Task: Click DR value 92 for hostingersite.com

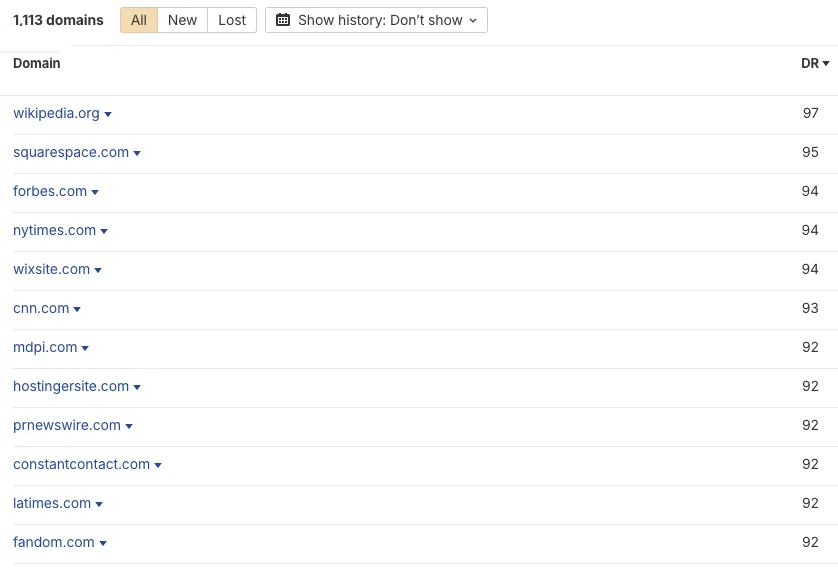Action: click(x=810, y=386)
